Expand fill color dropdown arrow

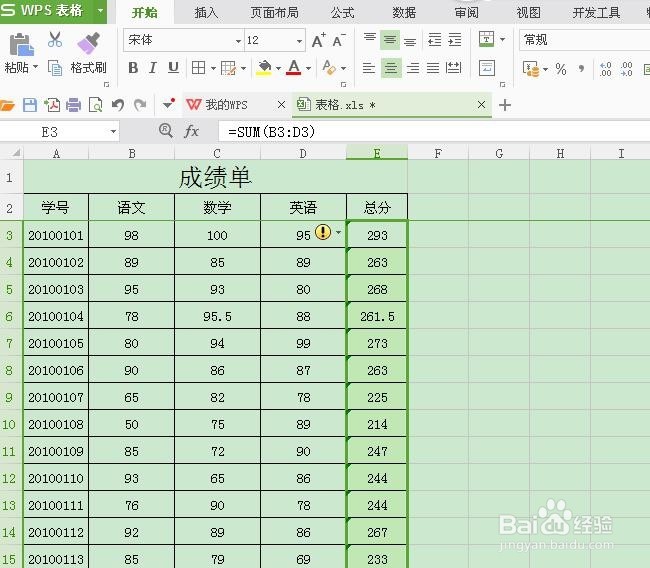coord(278,68)
